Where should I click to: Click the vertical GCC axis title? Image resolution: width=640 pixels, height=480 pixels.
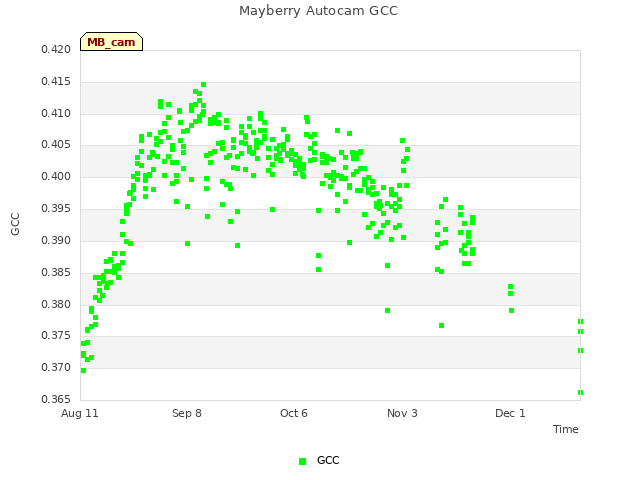(15, 224)
